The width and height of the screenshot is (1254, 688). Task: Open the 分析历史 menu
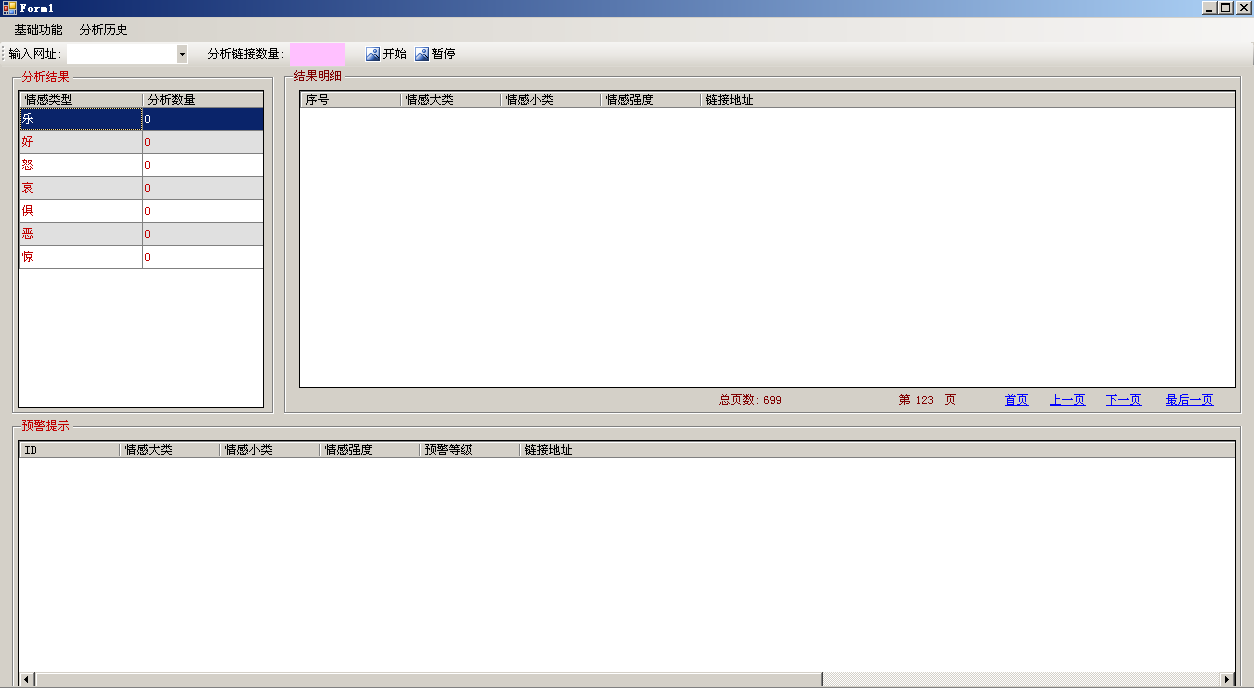[x=104, y=30]
